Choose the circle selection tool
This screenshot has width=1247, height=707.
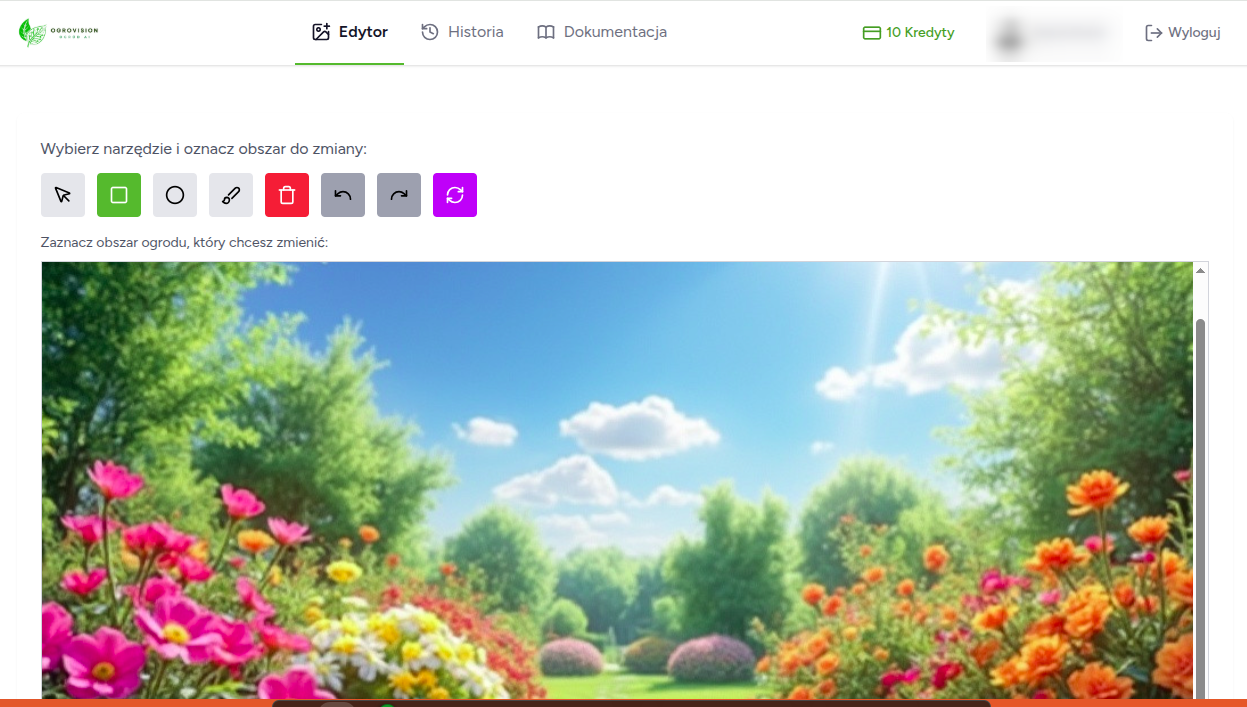pos(175,195)
